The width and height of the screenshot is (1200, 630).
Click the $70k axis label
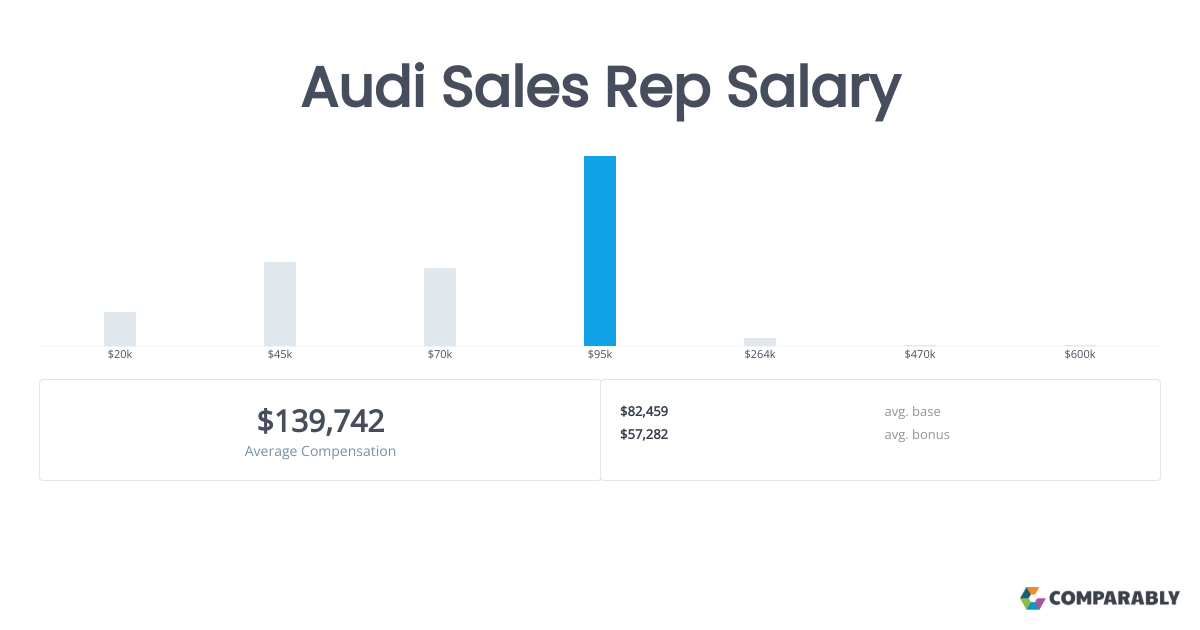point(440,354)
